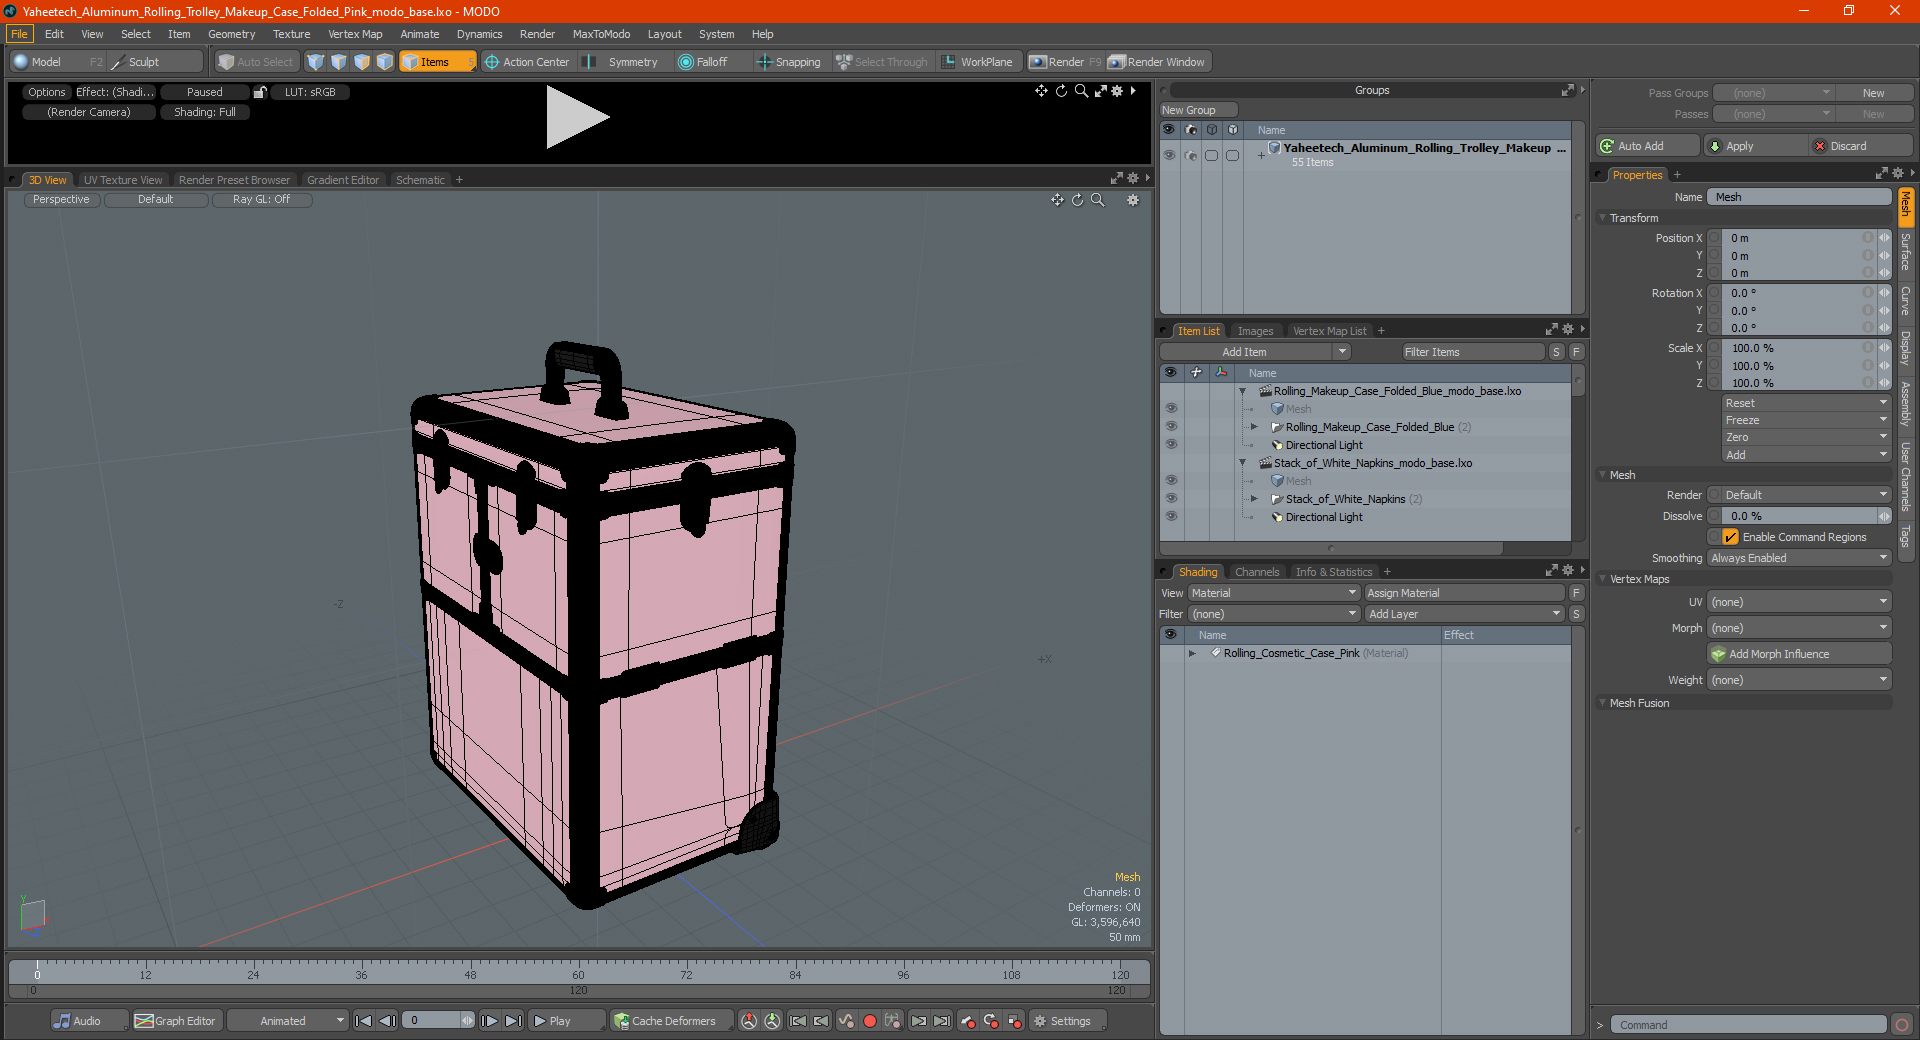
Task: Select Polygons selection mode icon
Action: [362, 62]
